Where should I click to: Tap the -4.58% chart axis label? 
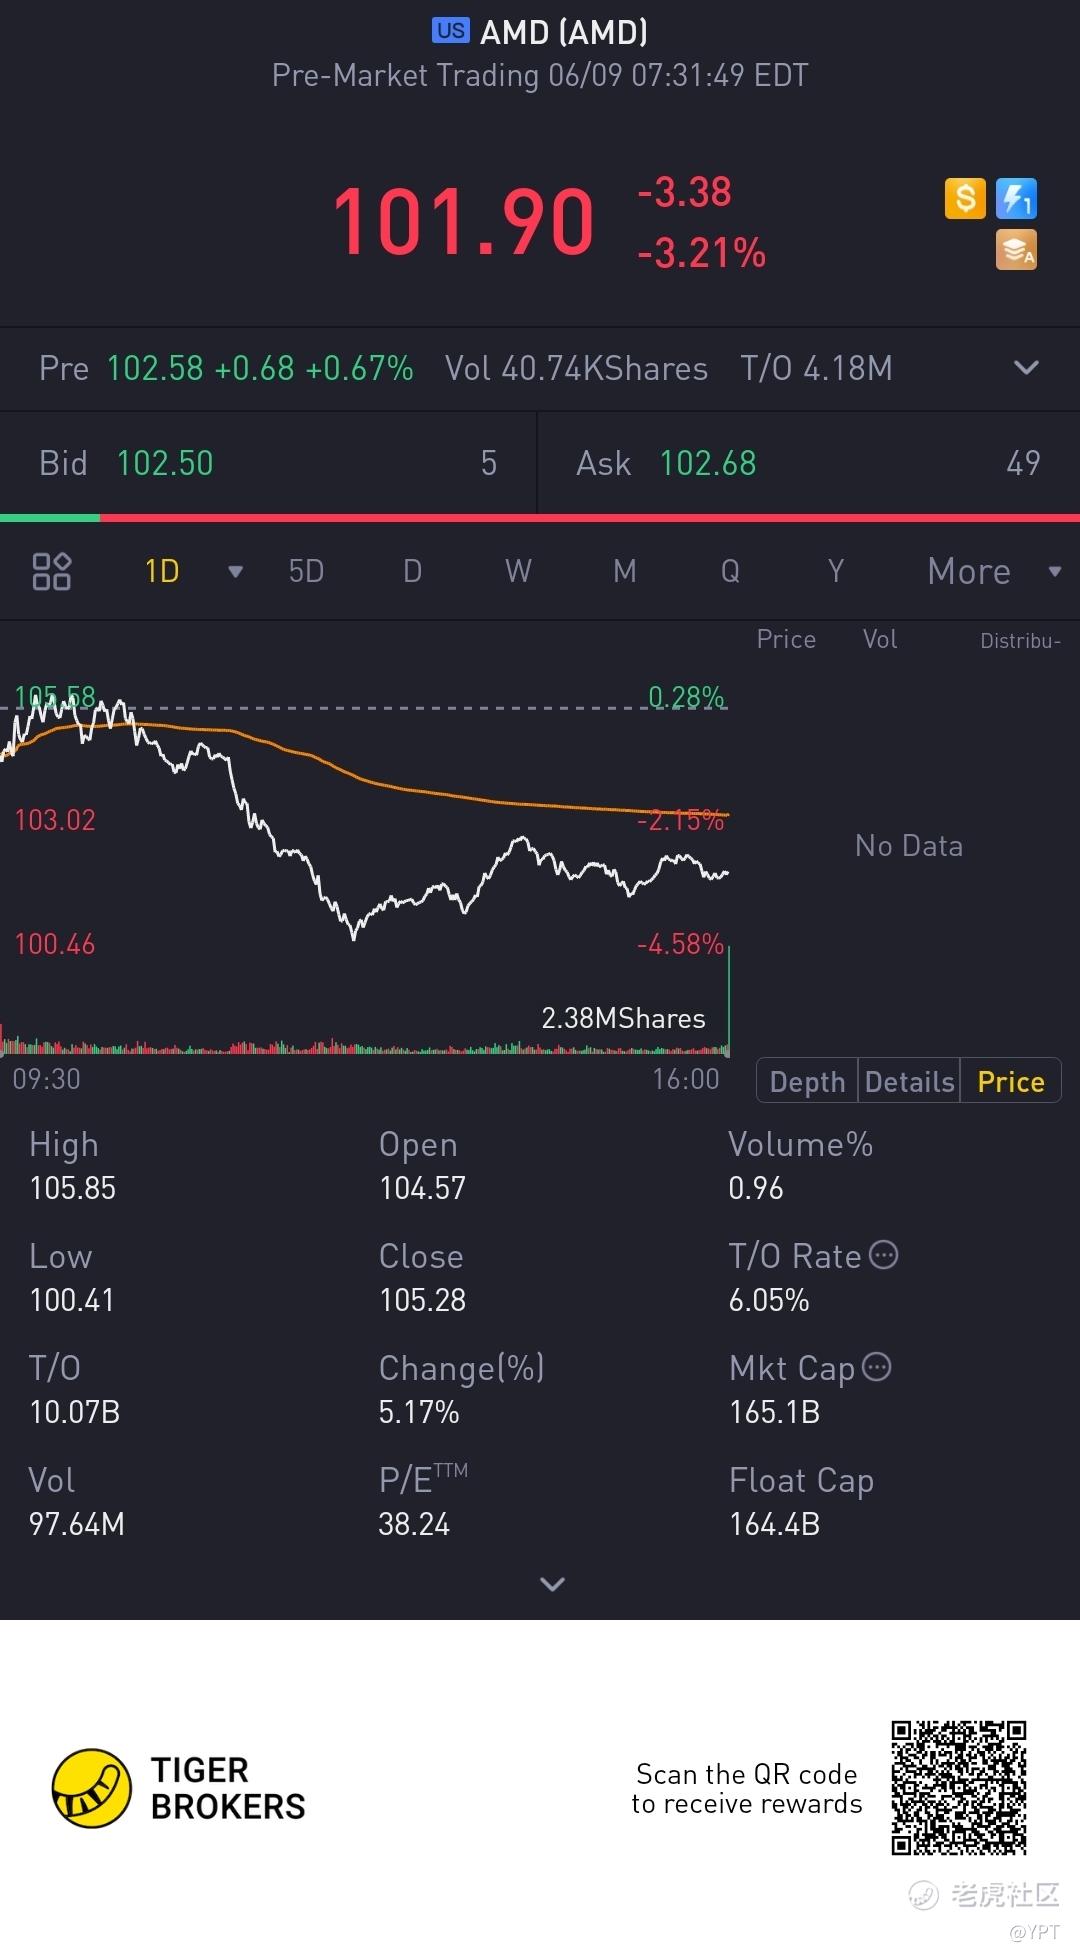680,944
